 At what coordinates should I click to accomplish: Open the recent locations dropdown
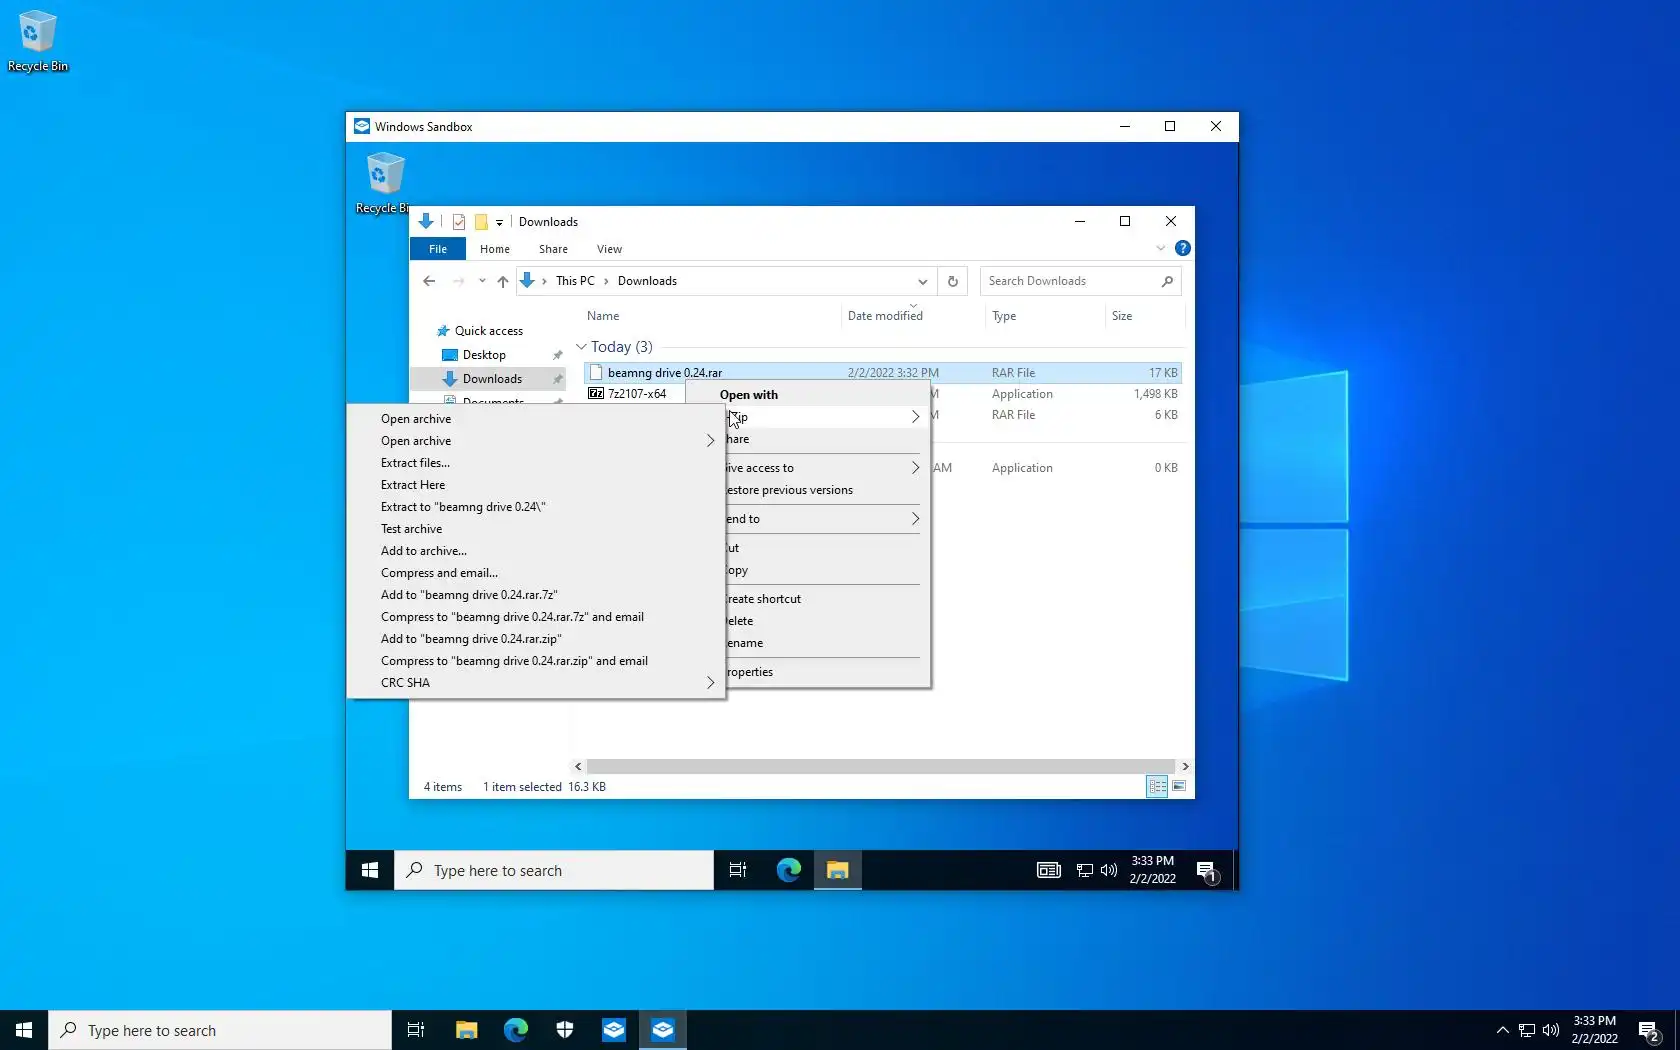482,281
